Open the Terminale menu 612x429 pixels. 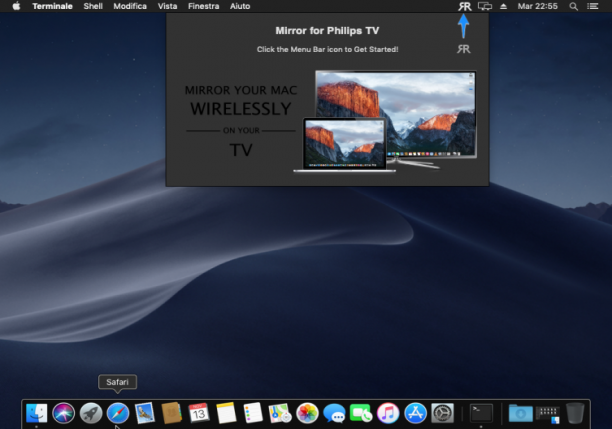point(52,6)
